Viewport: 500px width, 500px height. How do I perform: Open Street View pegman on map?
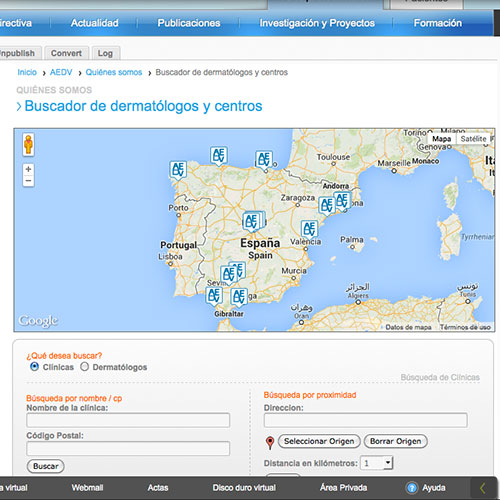tap(28, 144)
